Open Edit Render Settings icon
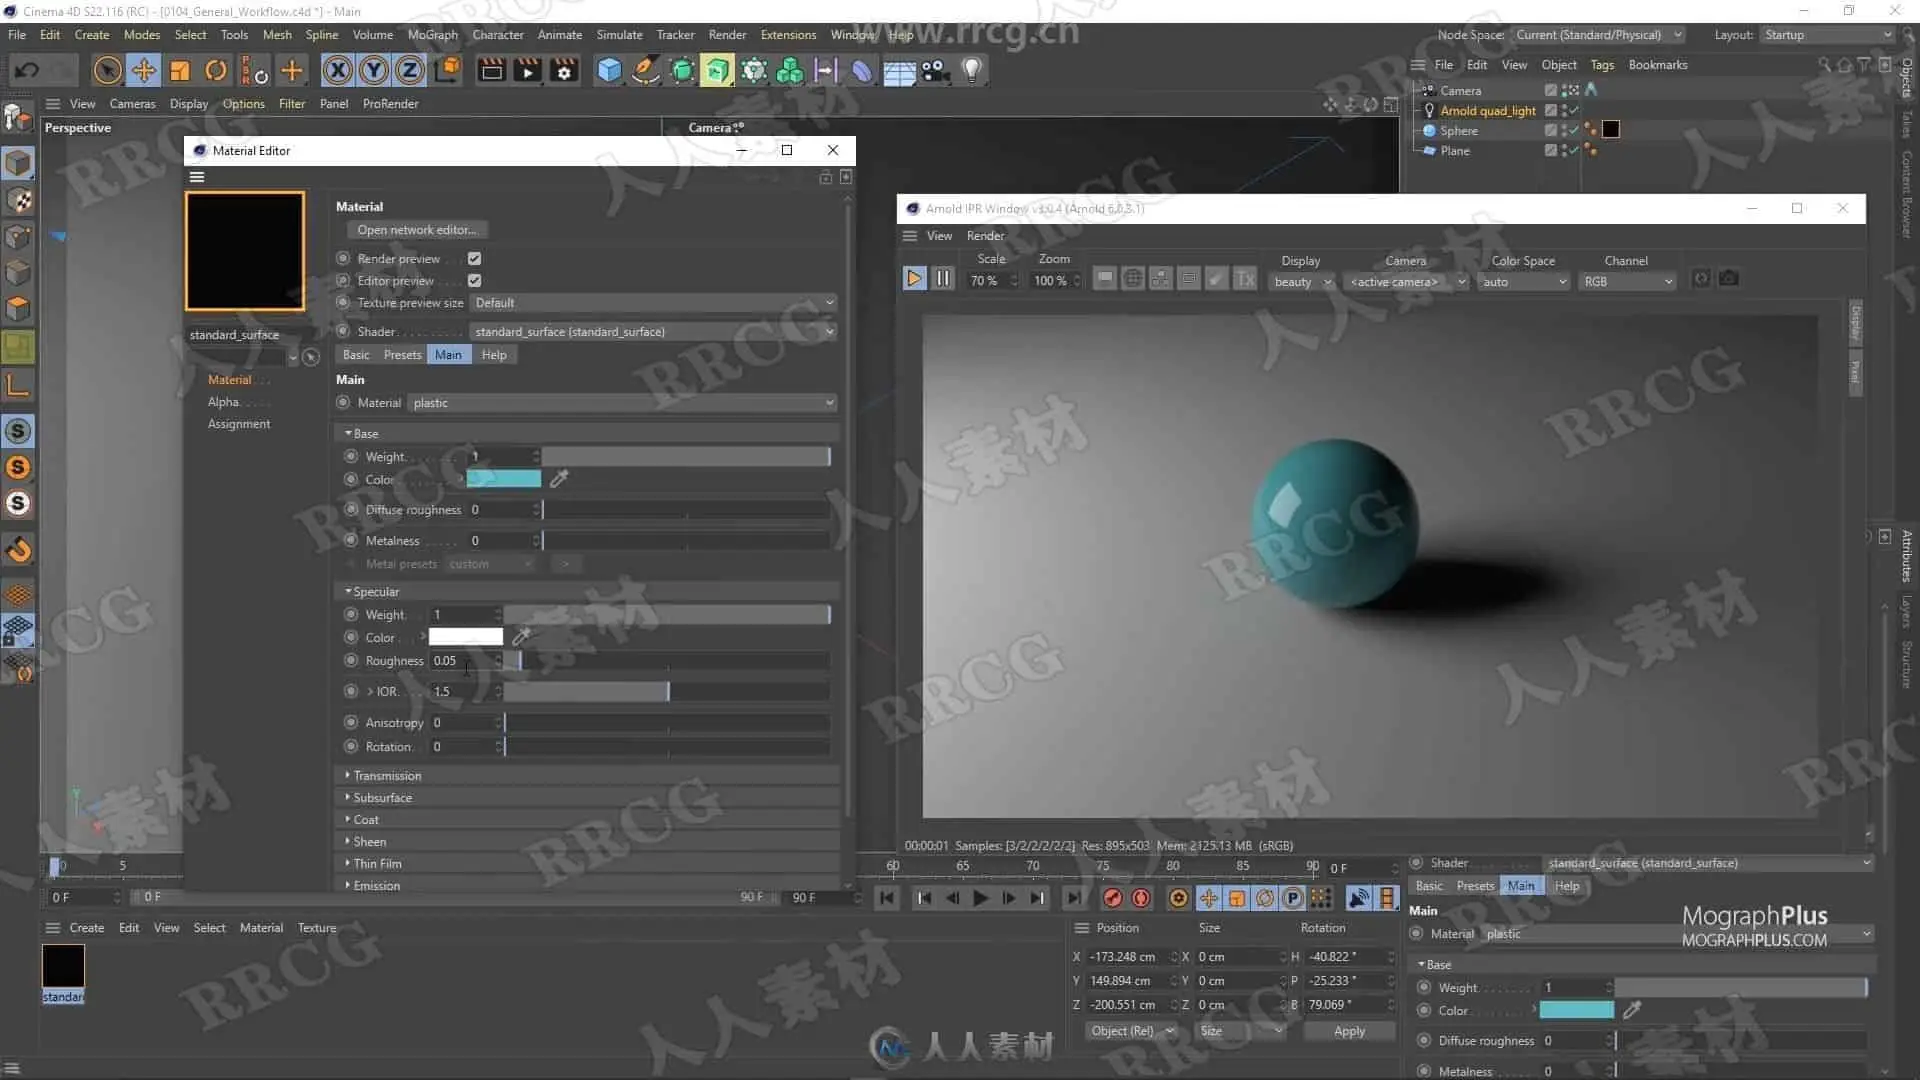The image size is (1920, 1080). [564, 70]
